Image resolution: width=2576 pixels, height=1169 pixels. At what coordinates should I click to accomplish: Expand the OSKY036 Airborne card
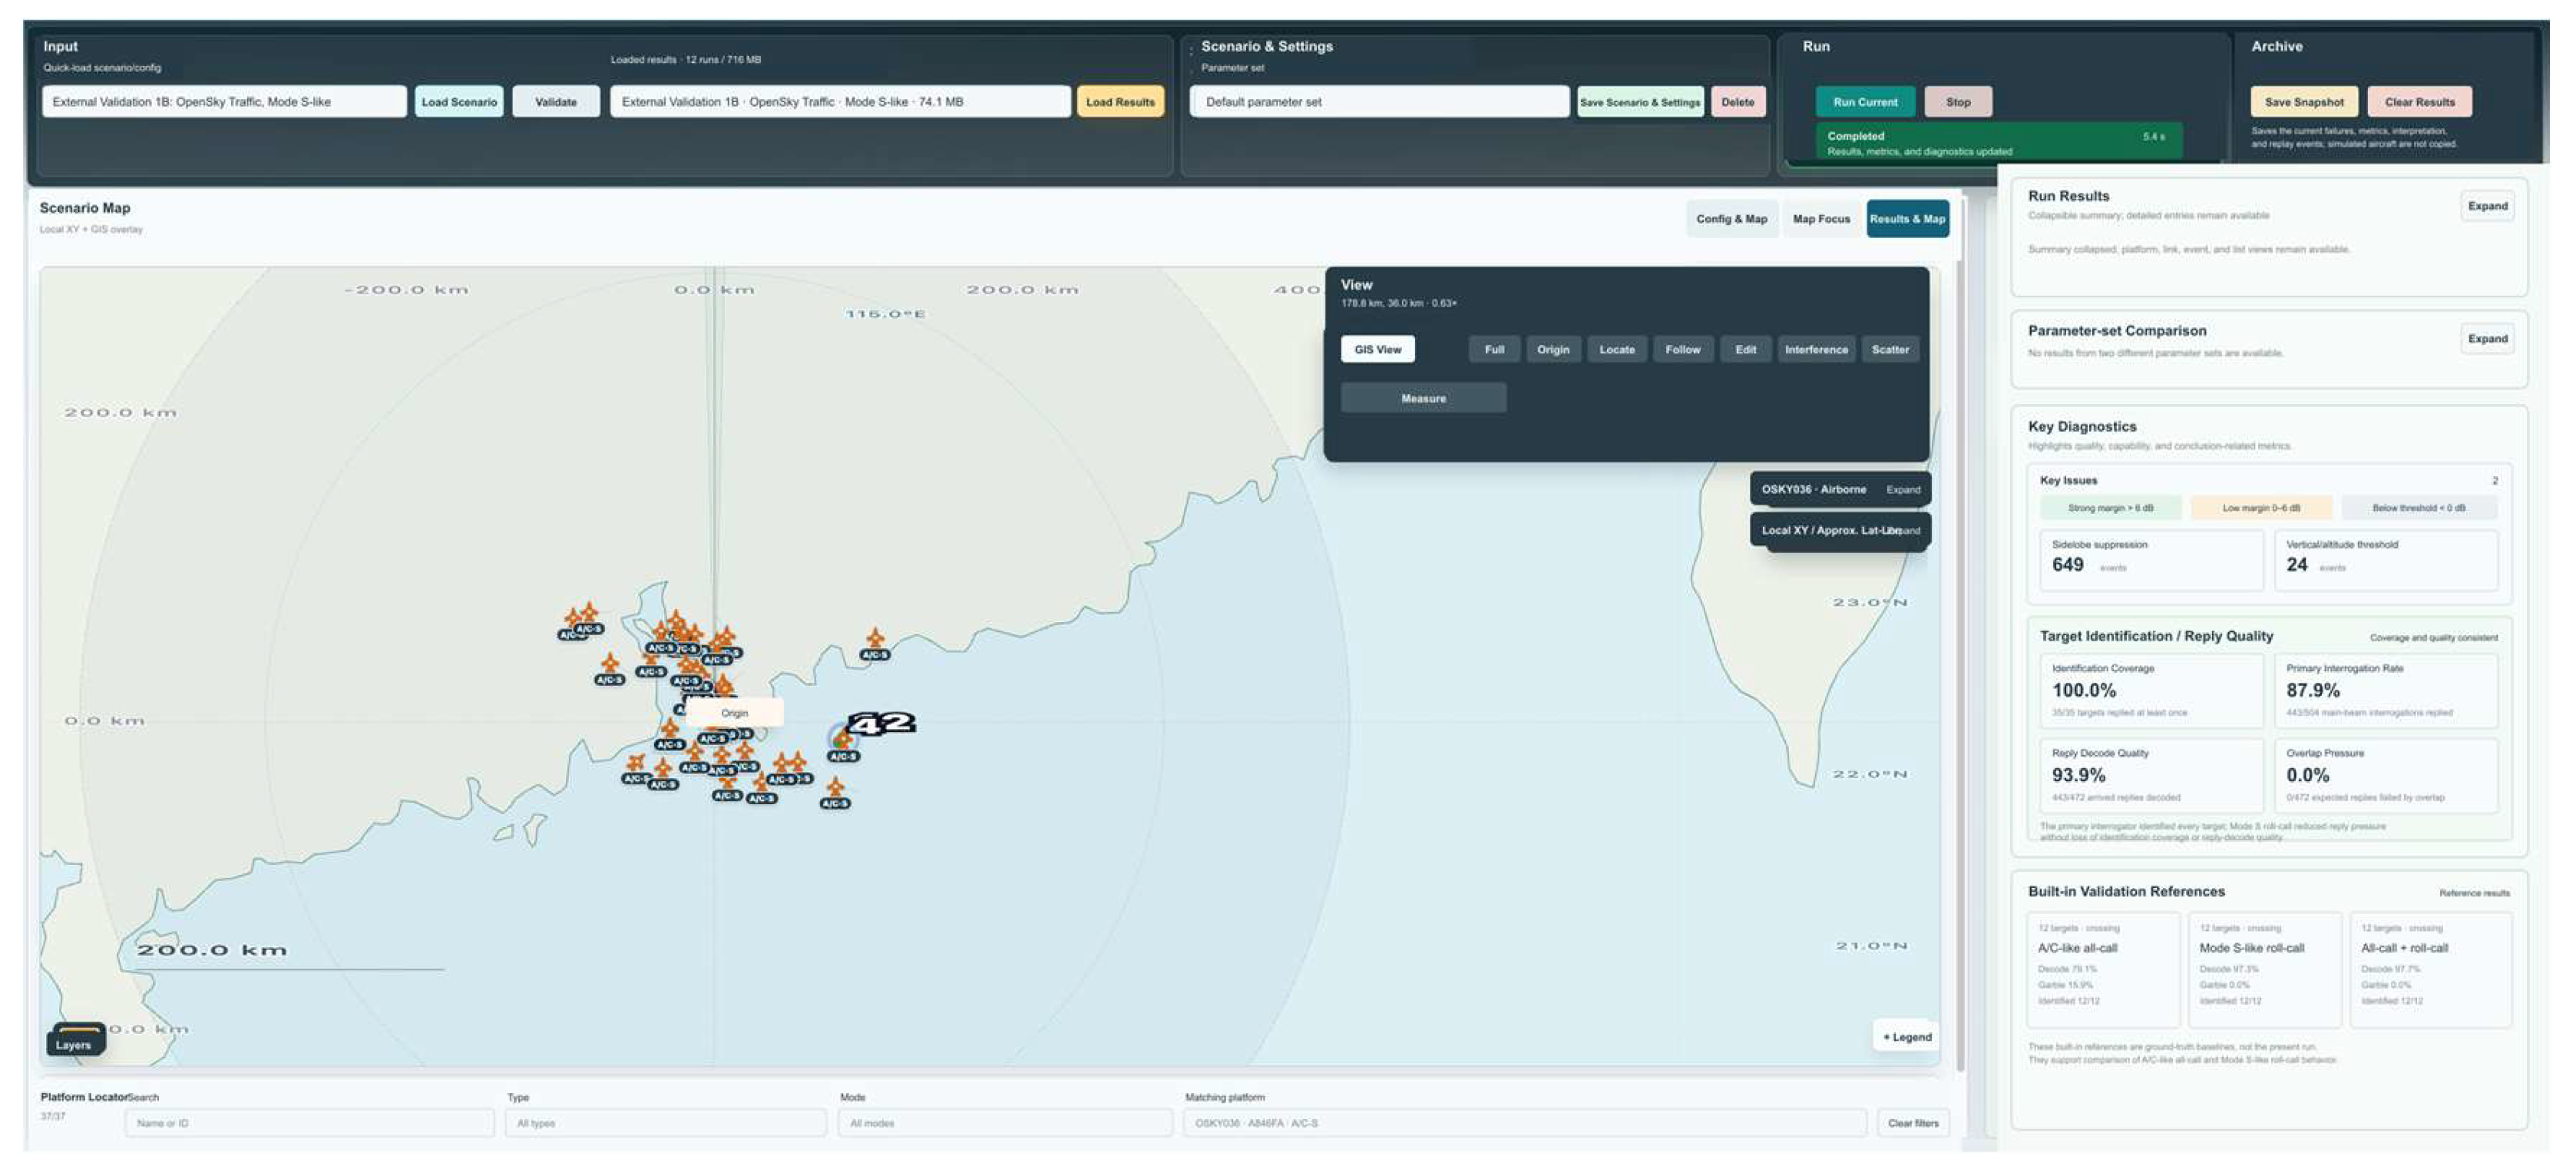click(x=1903, y=490)
